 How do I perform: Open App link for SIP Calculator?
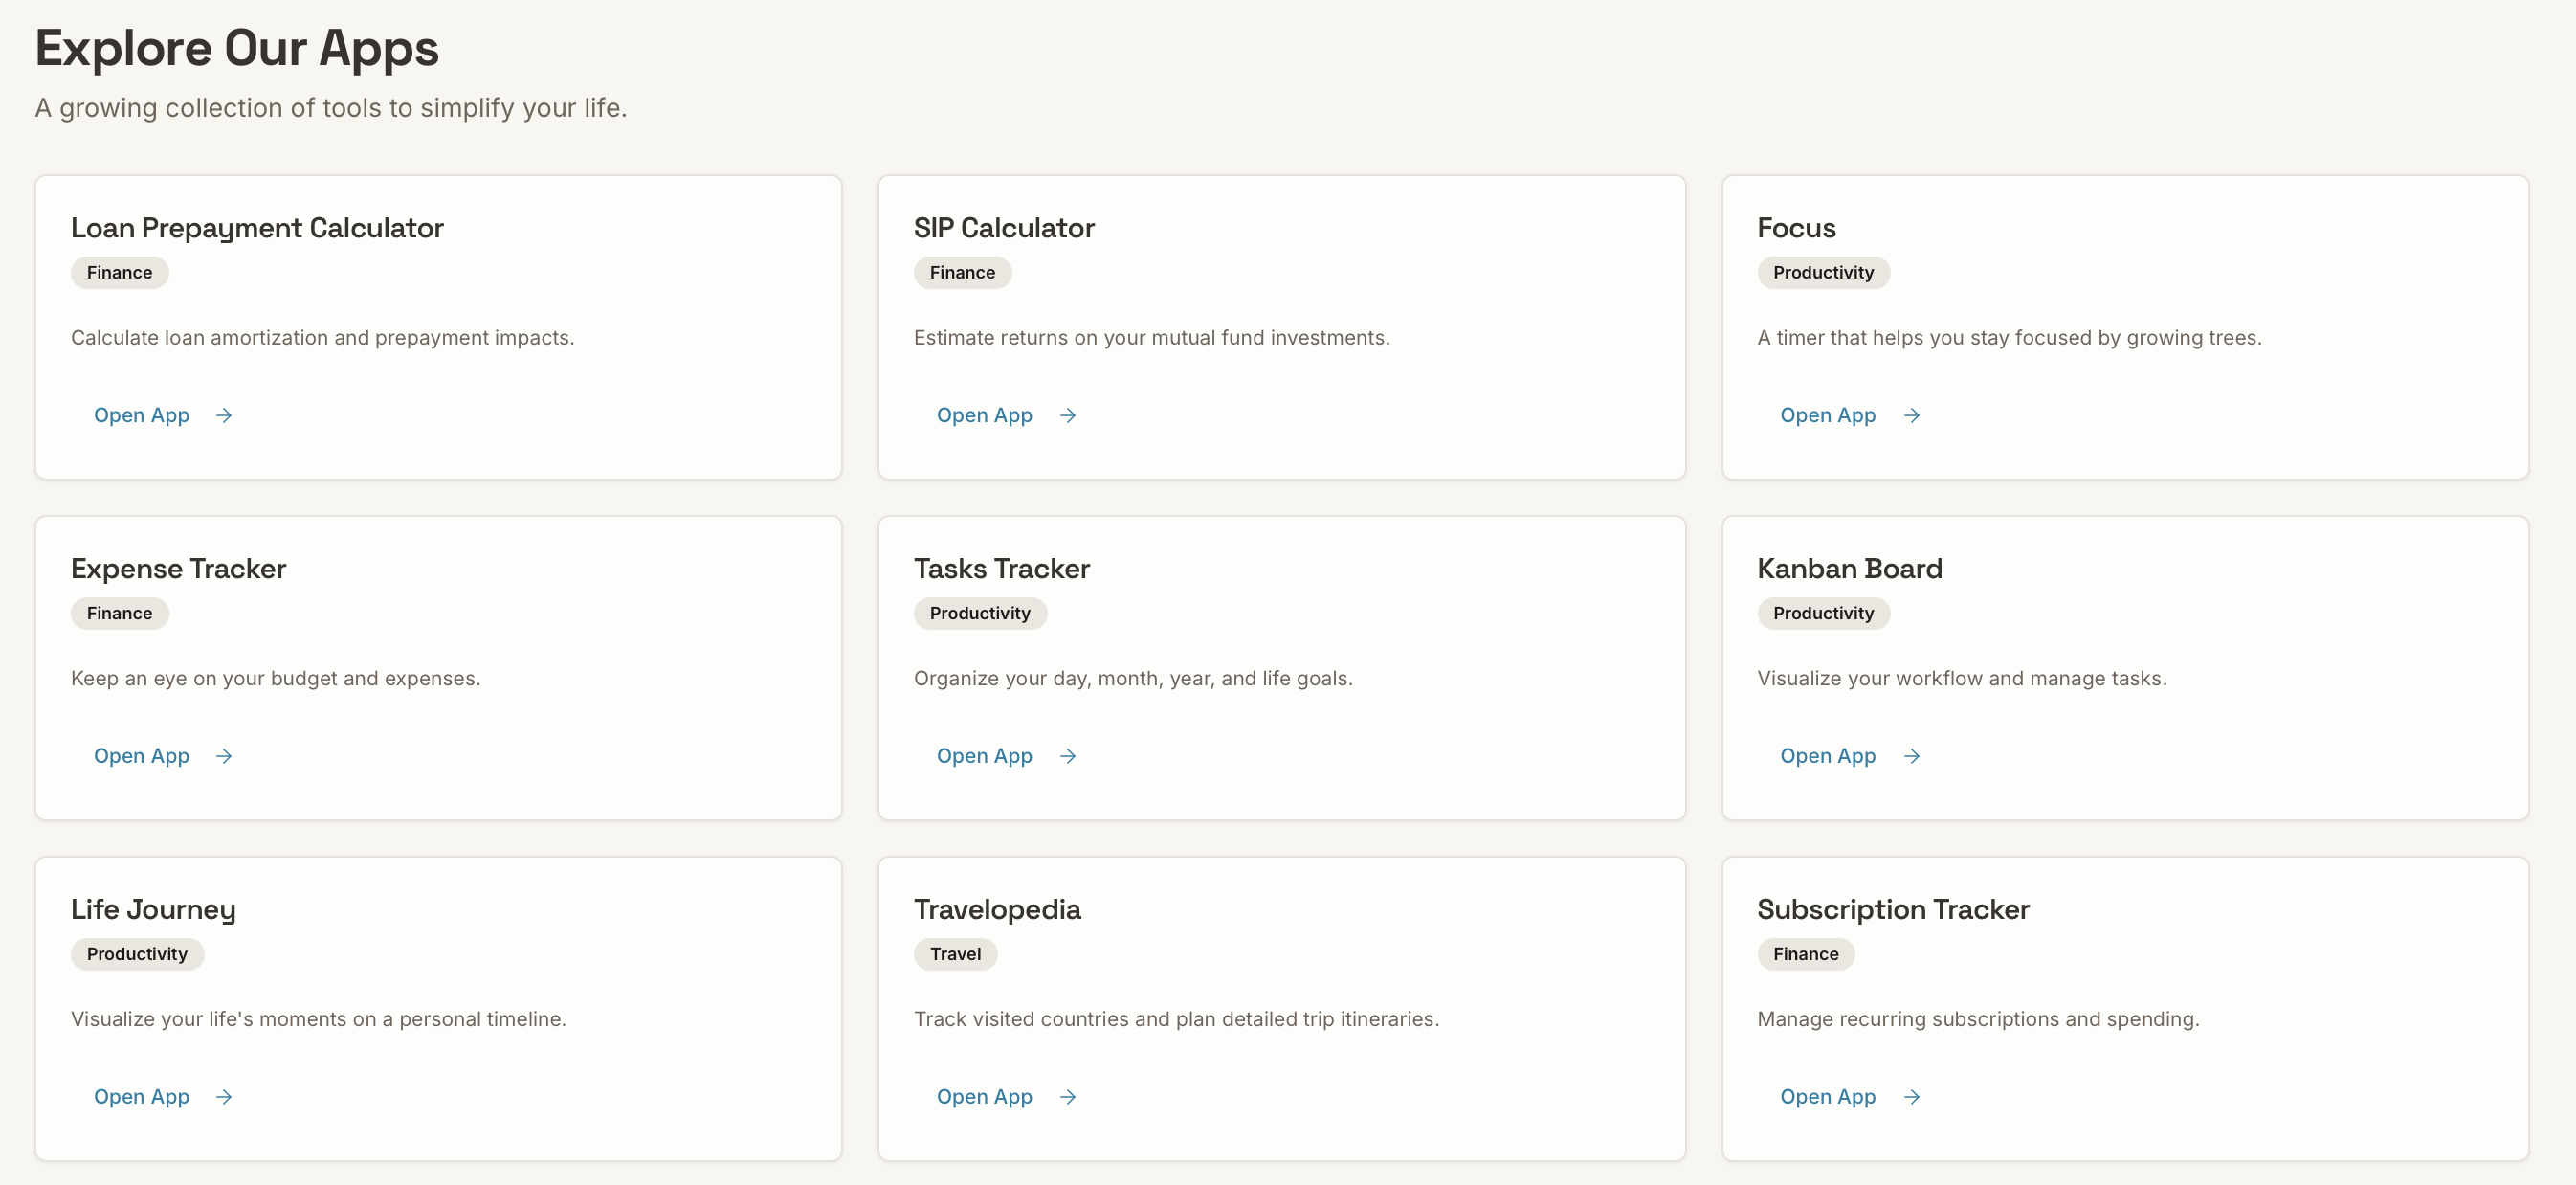pos(1007,415)
